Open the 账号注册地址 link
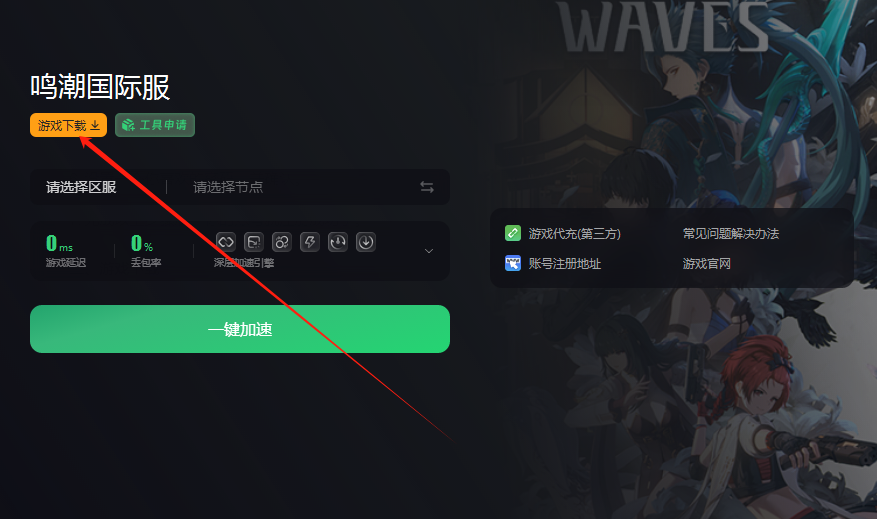 [564, 263]
